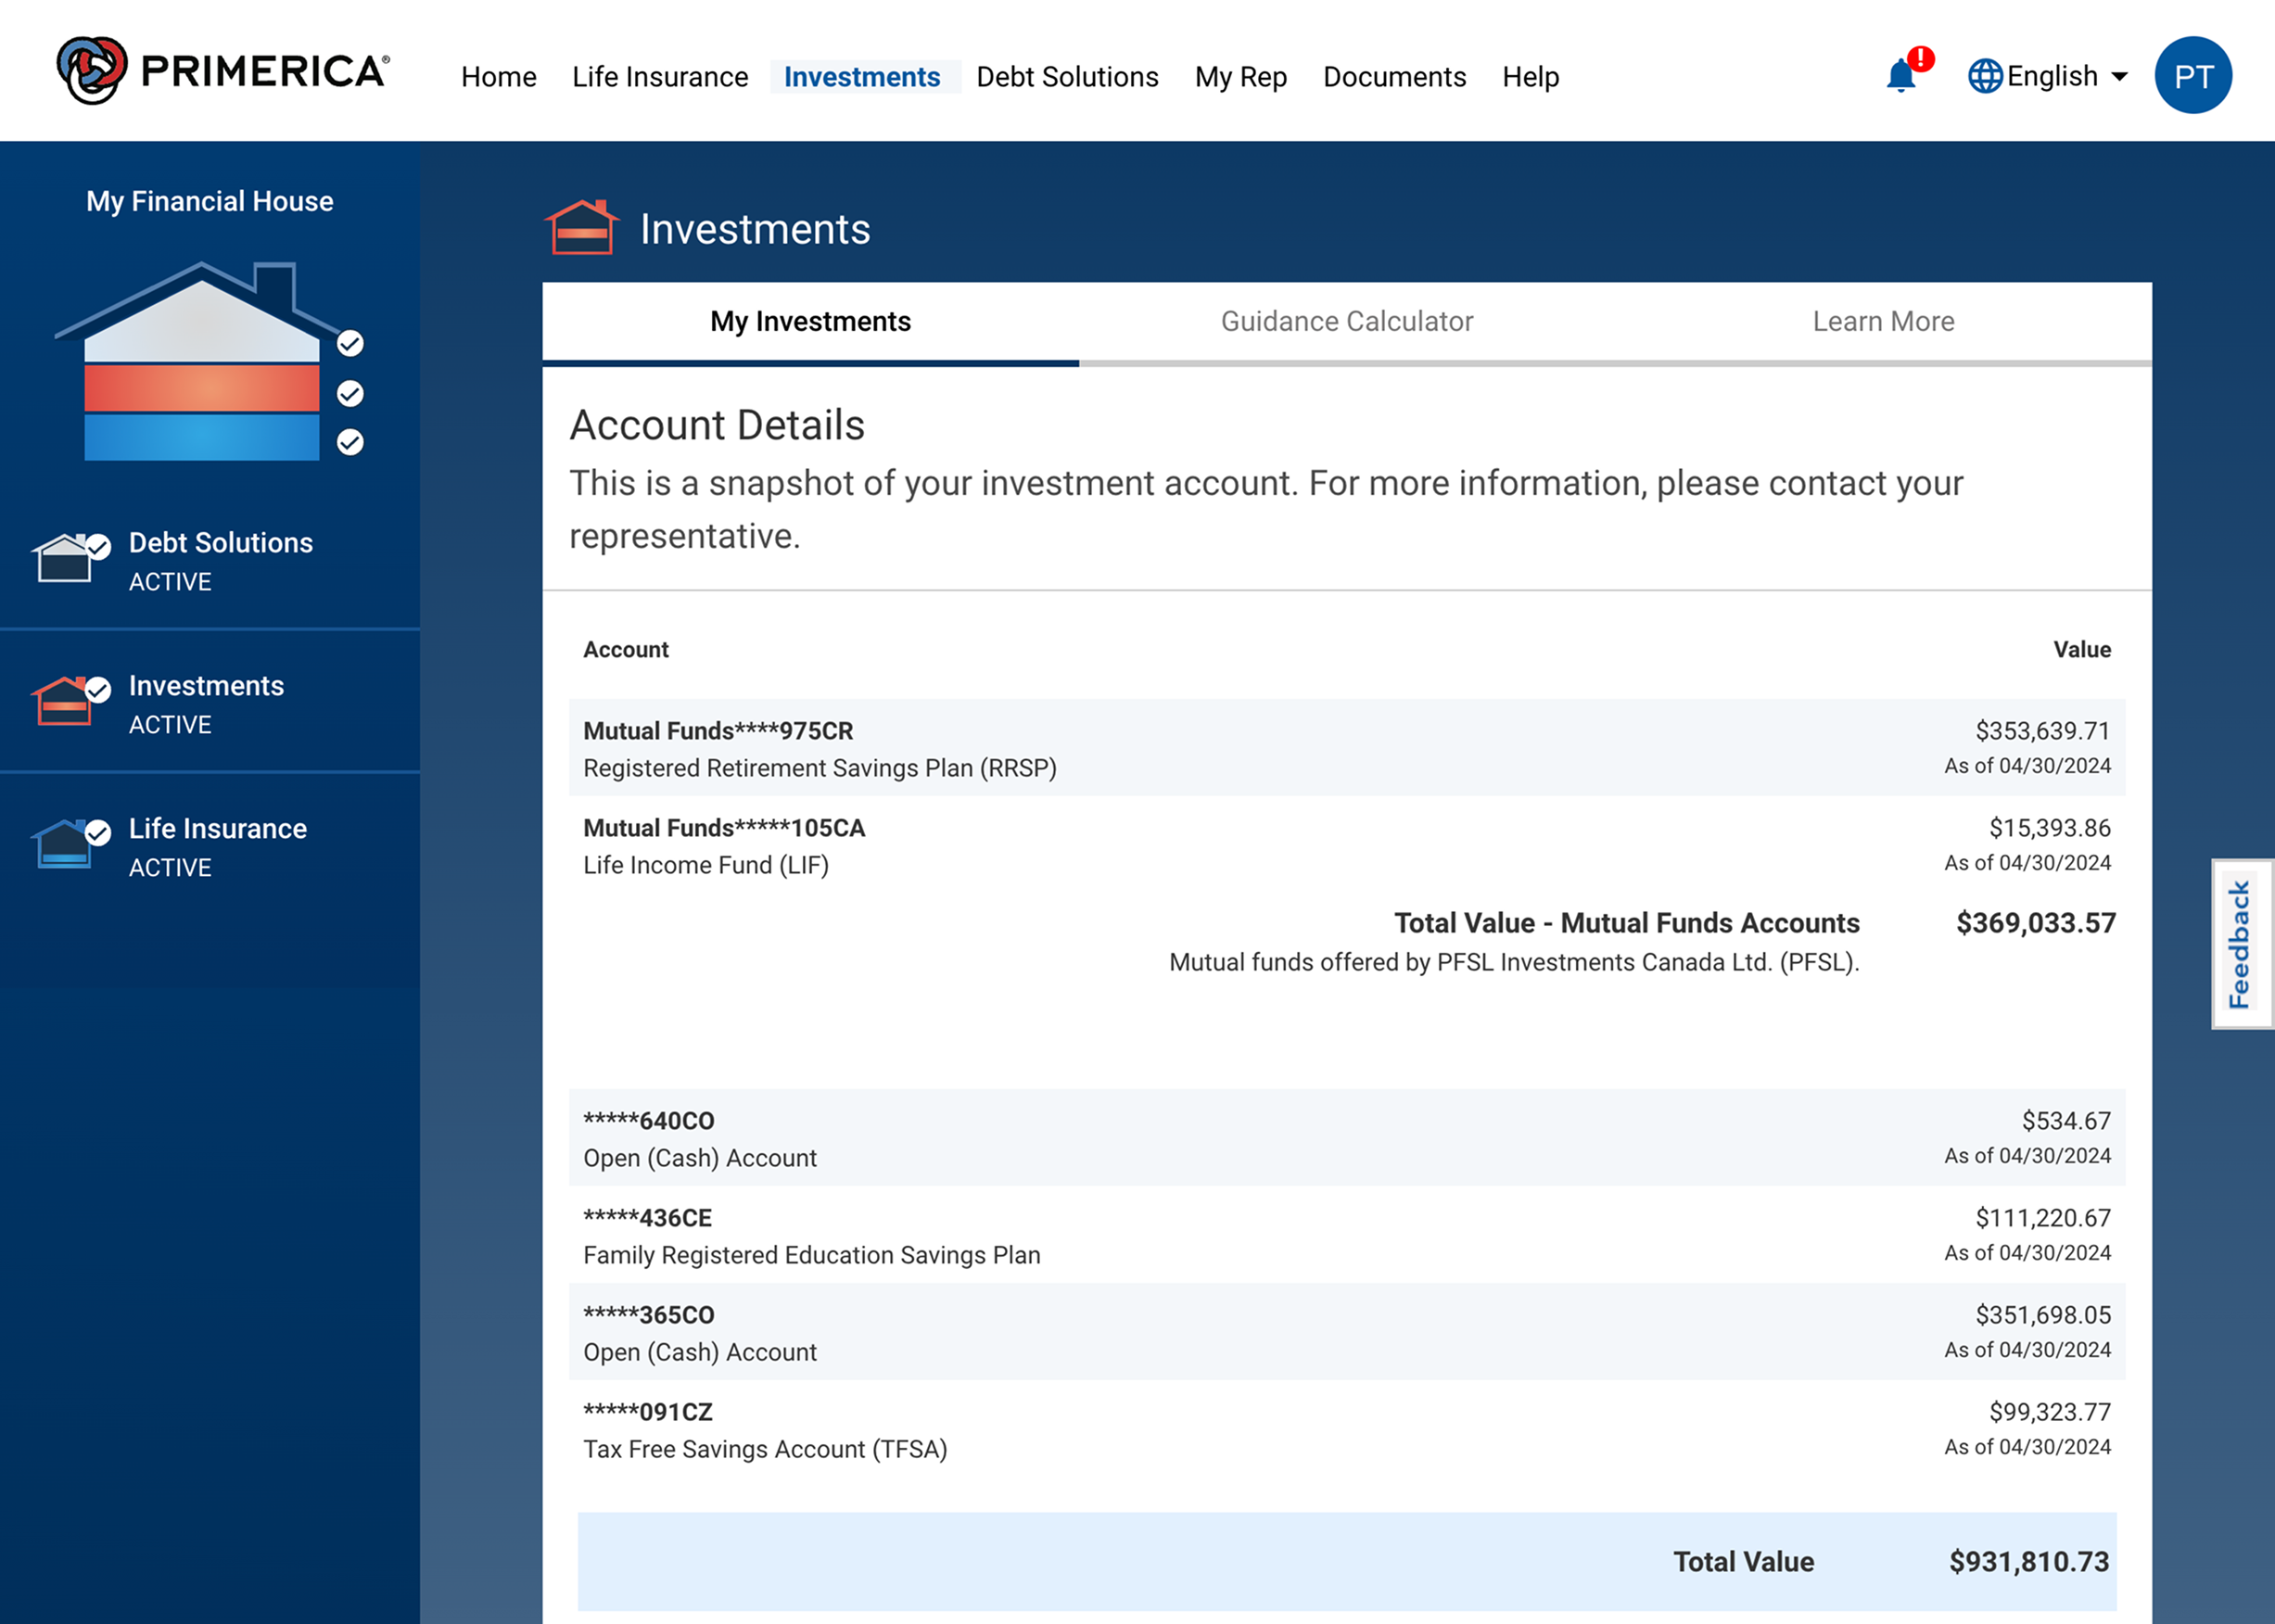The image size is (2275, 1624).
Task: Click the checkmark beside the blue house layer
Action: 350,442
